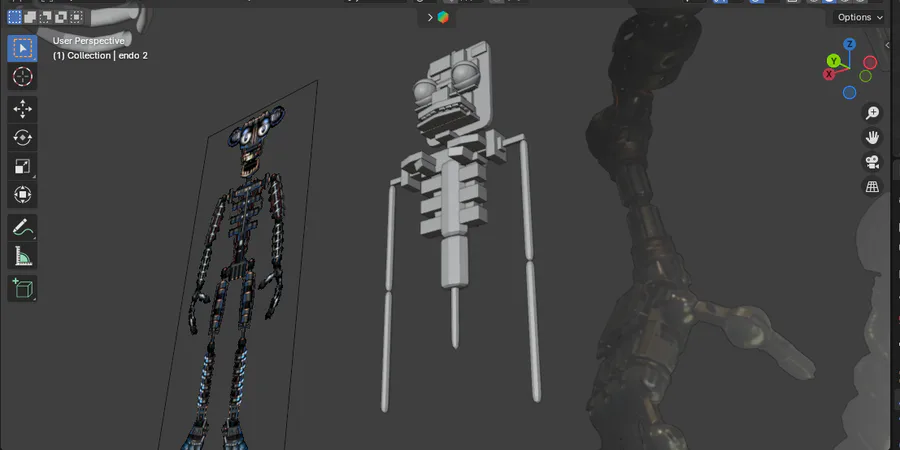The height and width of the screenshot is (450, 900).
Task: Click the red X axis on gizmo
Action: [x=829, y=74]
